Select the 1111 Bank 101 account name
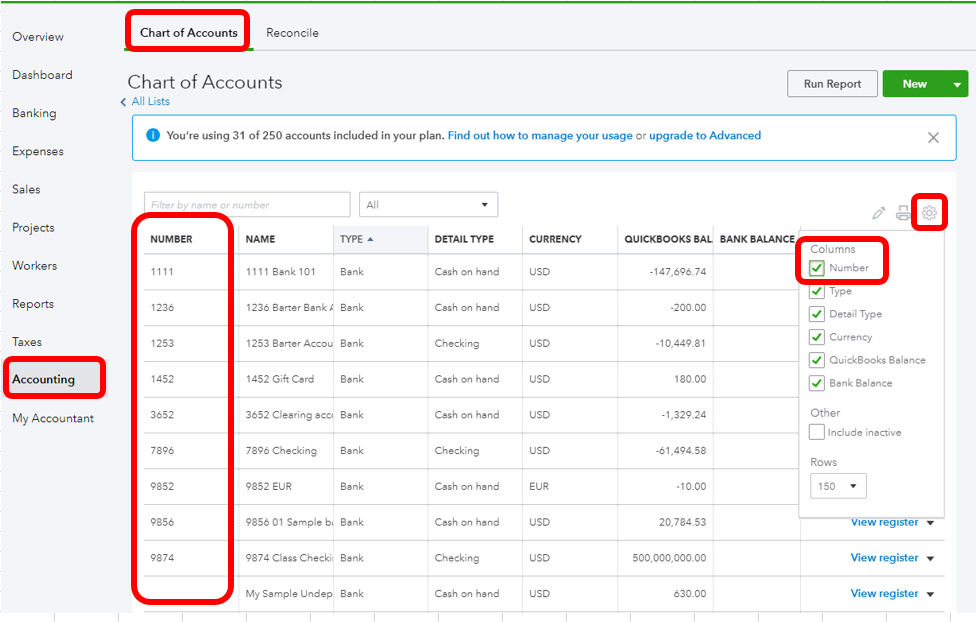The width and height of the screenshot is (976, 622). coord(281,272)
